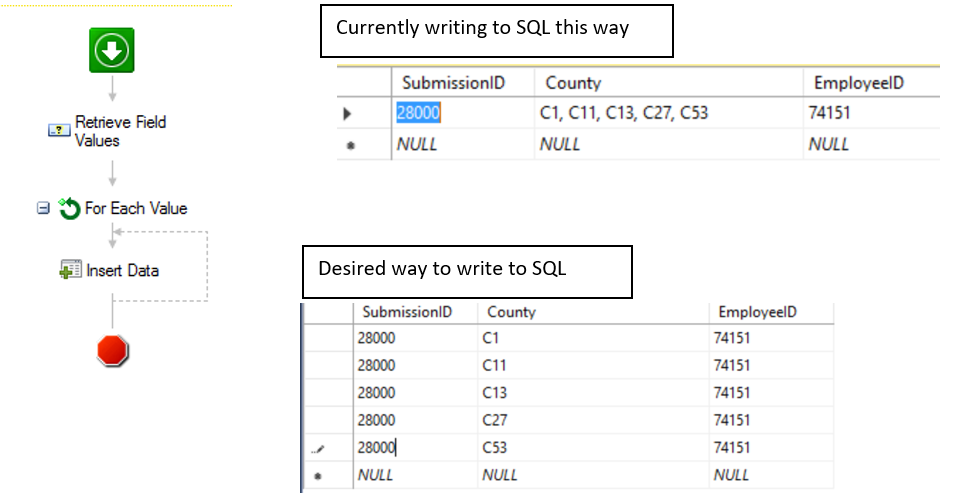Click the County column header in top table
Image resolution: width=958 pixels, height=493 pixels.
tap(573, 83)
